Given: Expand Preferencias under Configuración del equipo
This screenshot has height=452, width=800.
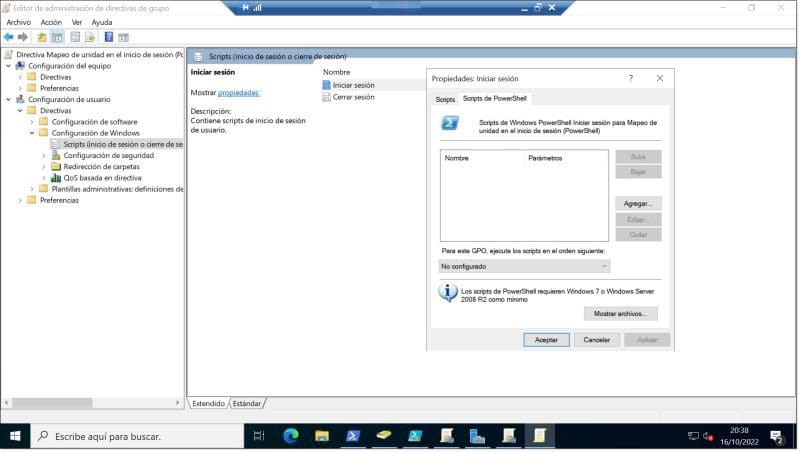Looking at the screenshot, I should pyautogui.click(x=20, y=88).
